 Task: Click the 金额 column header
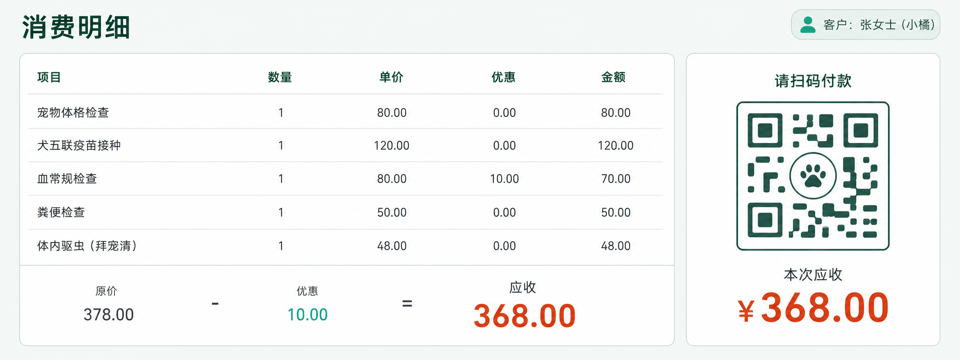(x=613, y=77)
